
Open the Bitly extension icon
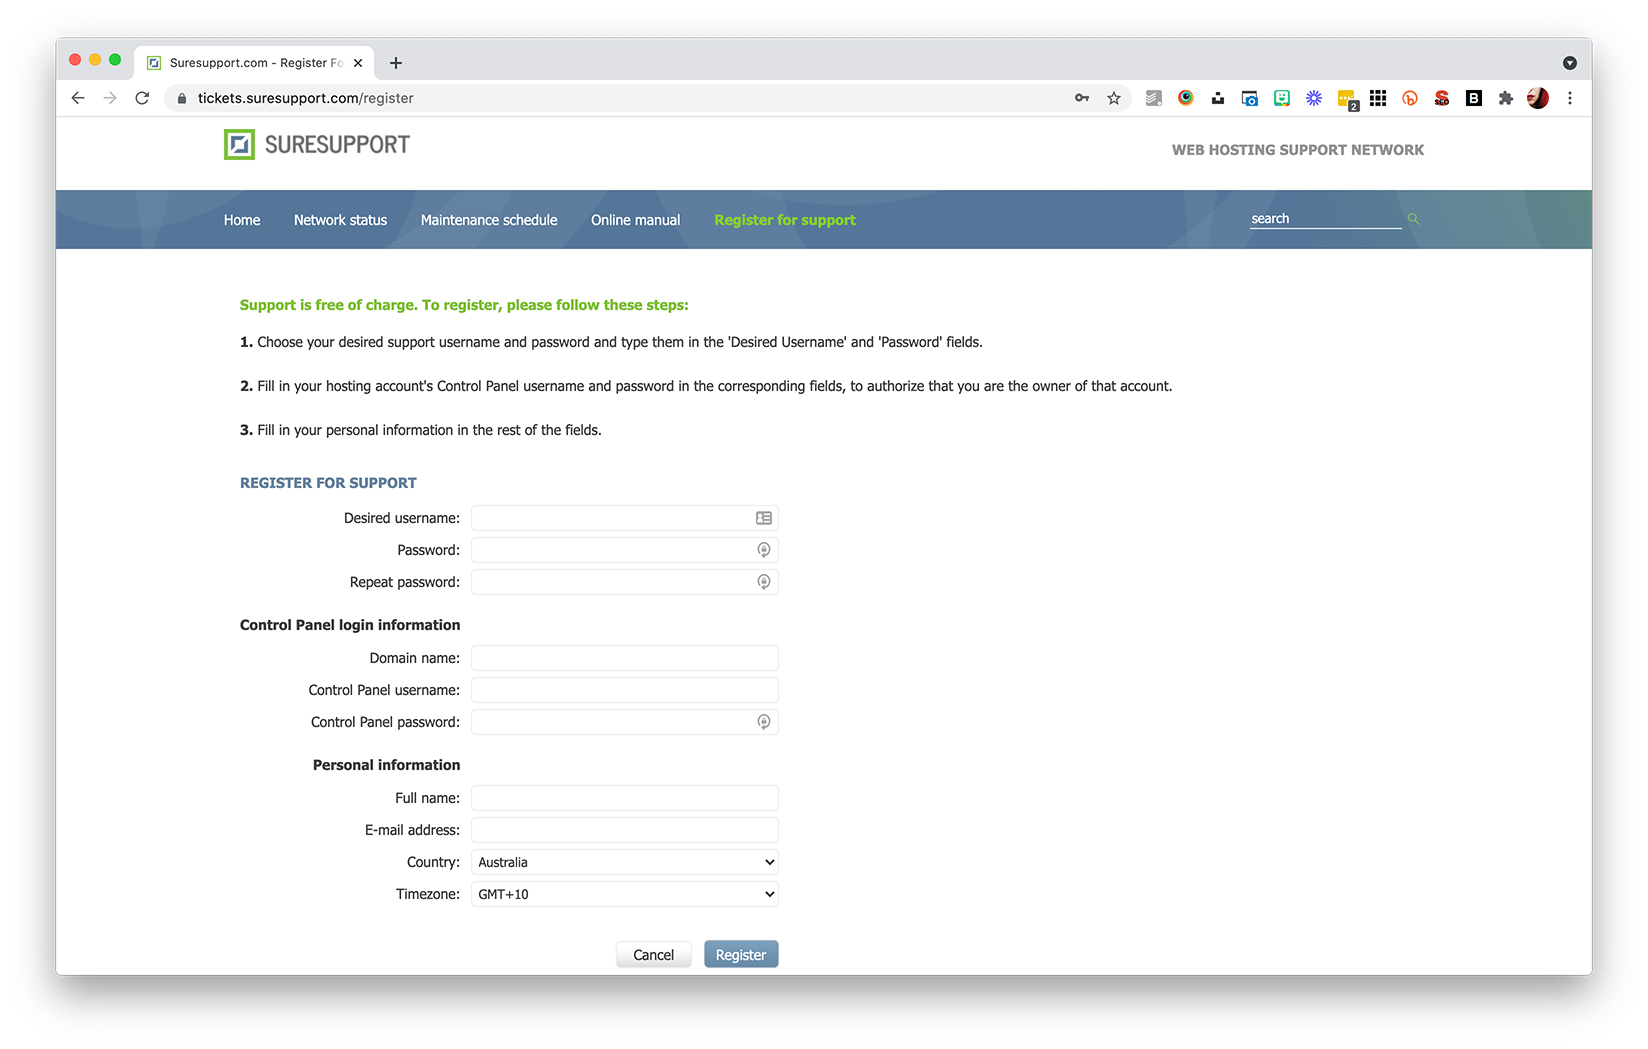1410,98
